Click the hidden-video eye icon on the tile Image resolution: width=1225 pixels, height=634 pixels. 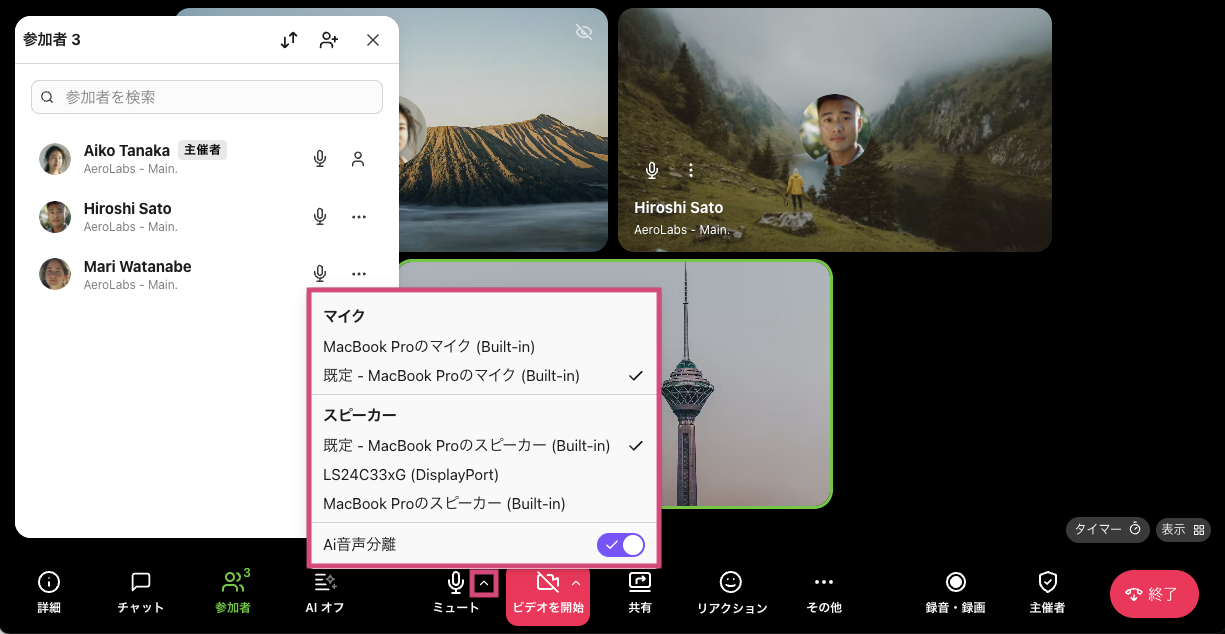583,31
